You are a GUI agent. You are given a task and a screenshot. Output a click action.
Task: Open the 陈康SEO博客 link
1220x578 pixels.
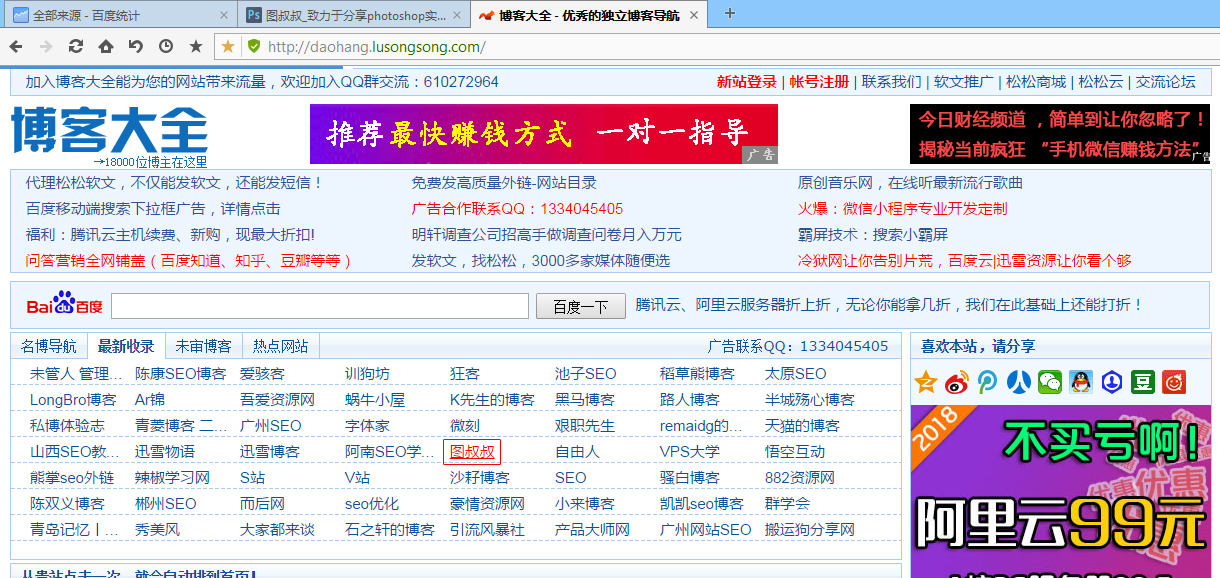181,374
